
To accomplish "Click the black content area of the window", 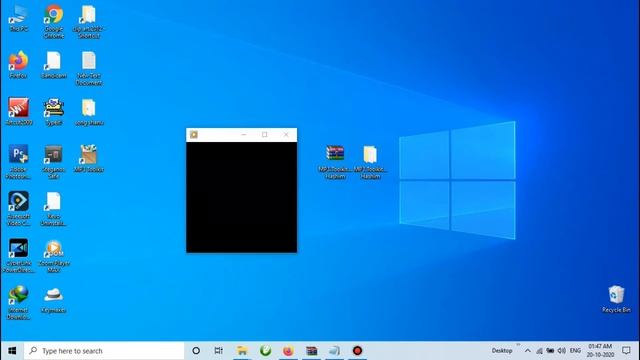I will point(242,197).
